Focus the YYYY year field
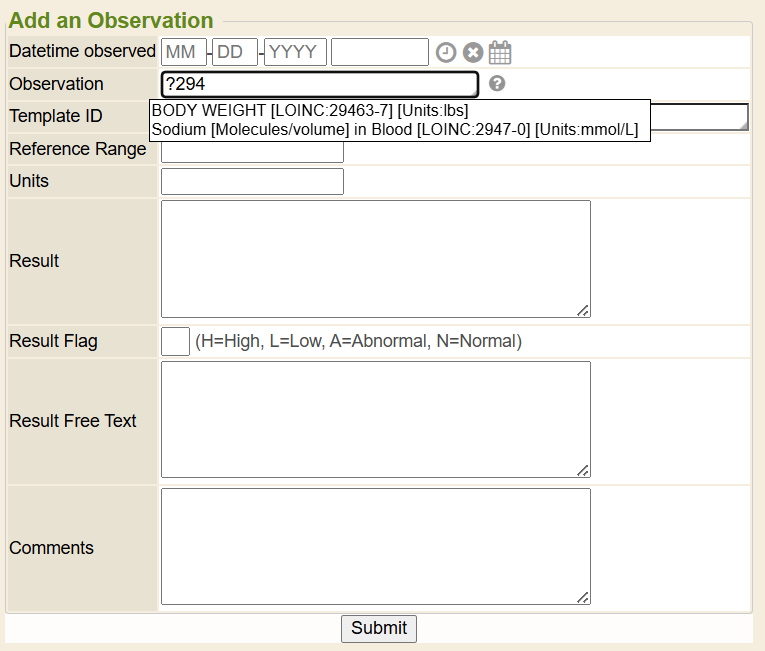765x651 pixels. [x=295, y=52]
